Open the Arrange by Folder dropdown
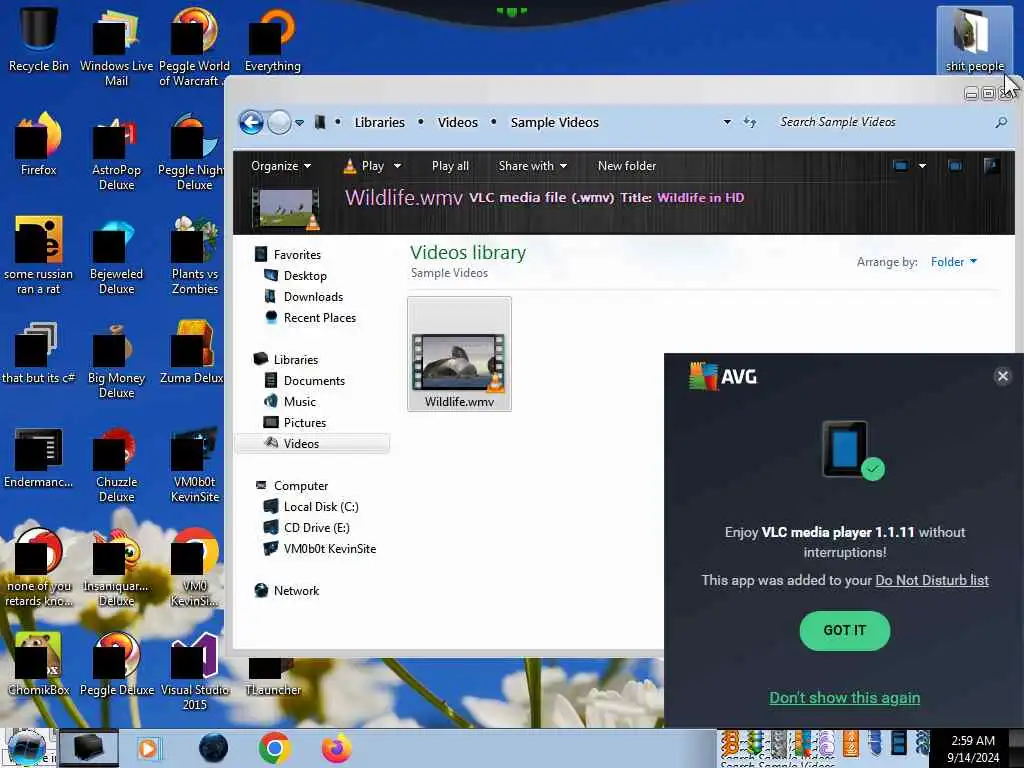This screenshot has height=768, width=1024. click(953, 262)
